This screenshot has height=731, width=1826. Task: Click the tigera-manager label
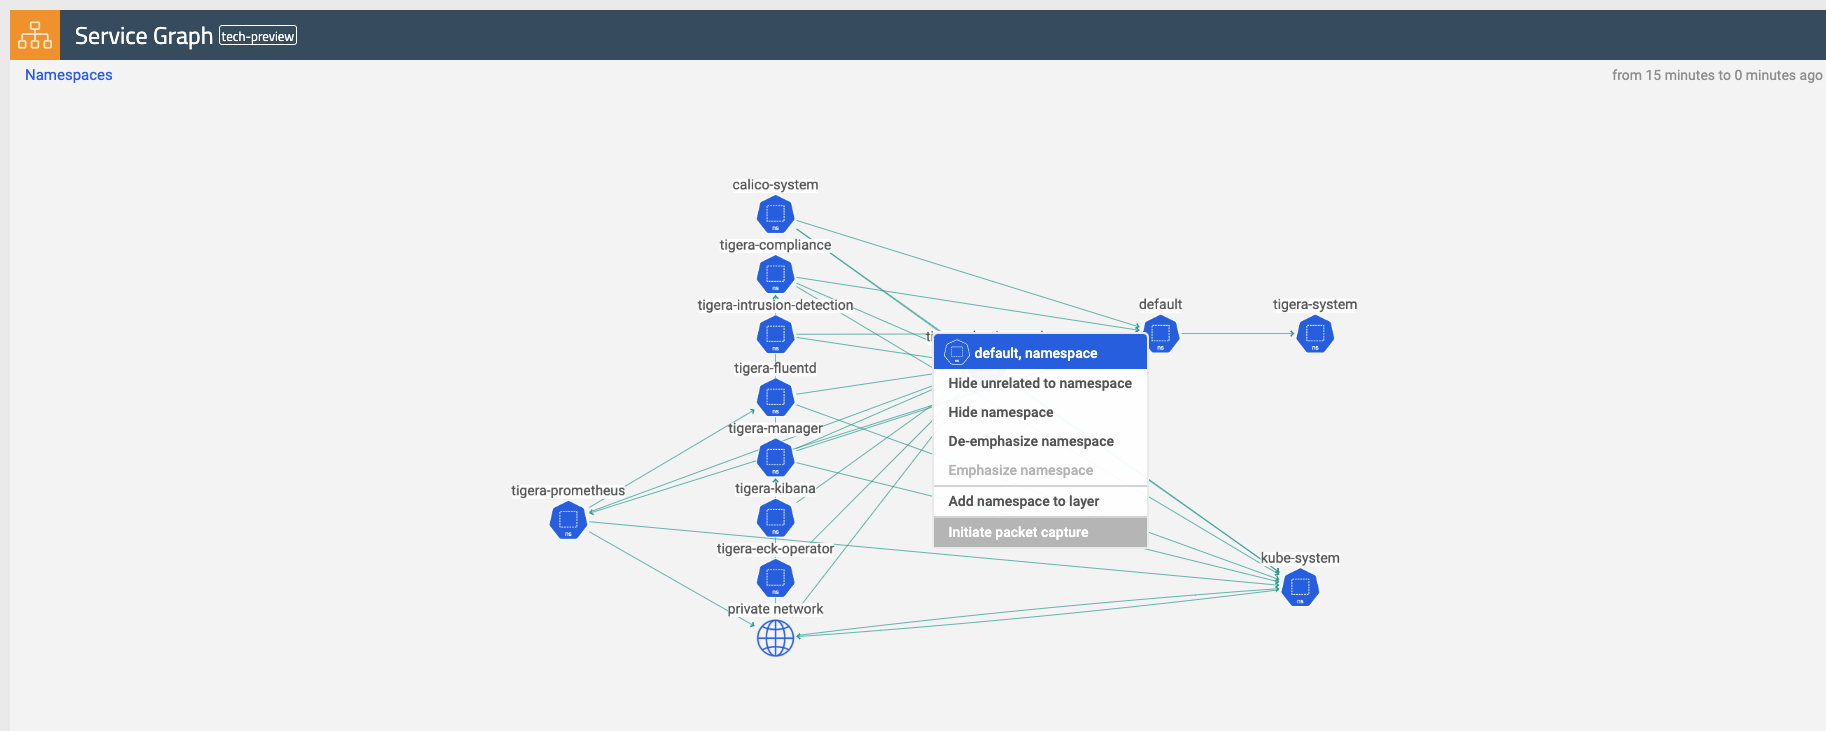(775, 428)
